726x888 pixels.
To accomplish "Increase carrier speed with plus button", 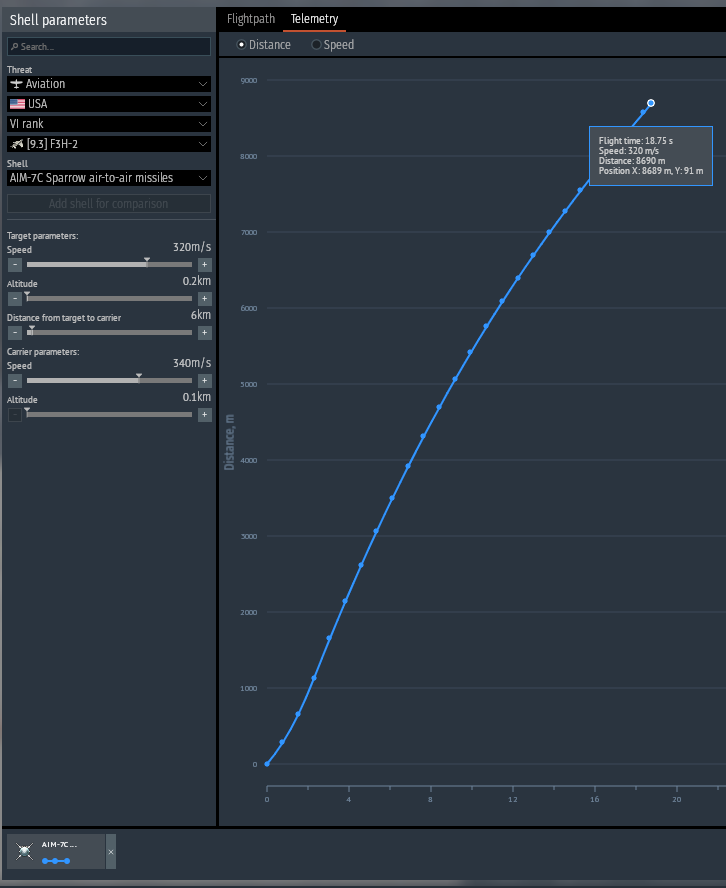I will [205, 381].
